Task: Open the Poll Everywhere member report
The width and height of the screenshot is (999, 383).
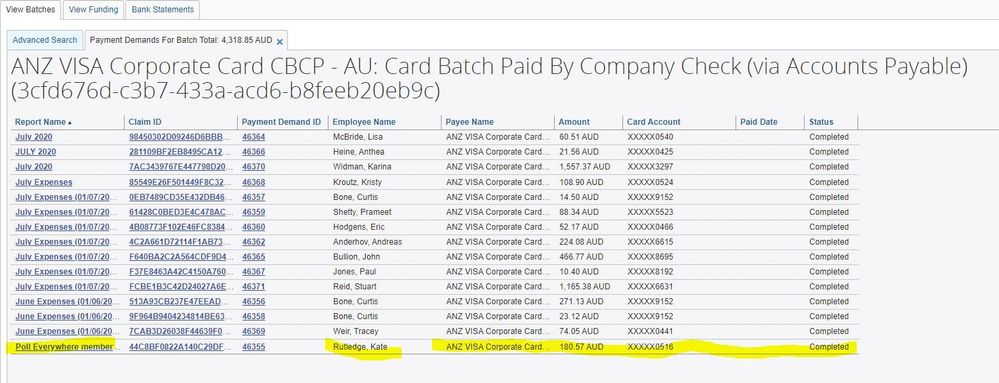Action: coord(65,347)
